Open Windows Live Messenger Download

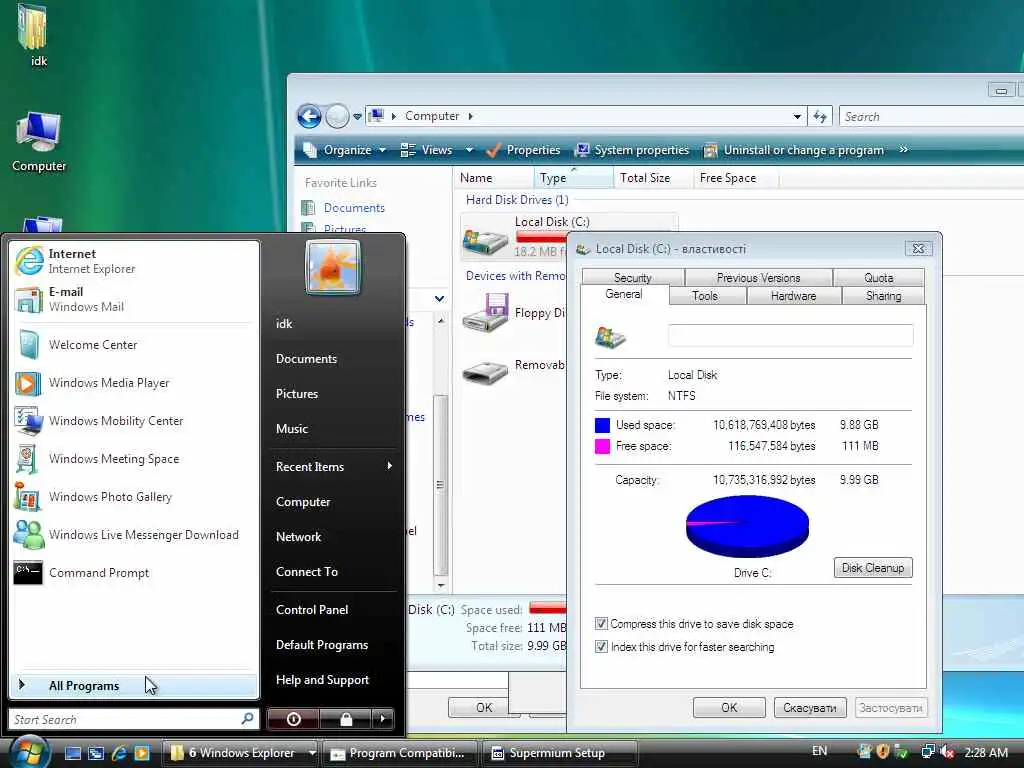135,534
